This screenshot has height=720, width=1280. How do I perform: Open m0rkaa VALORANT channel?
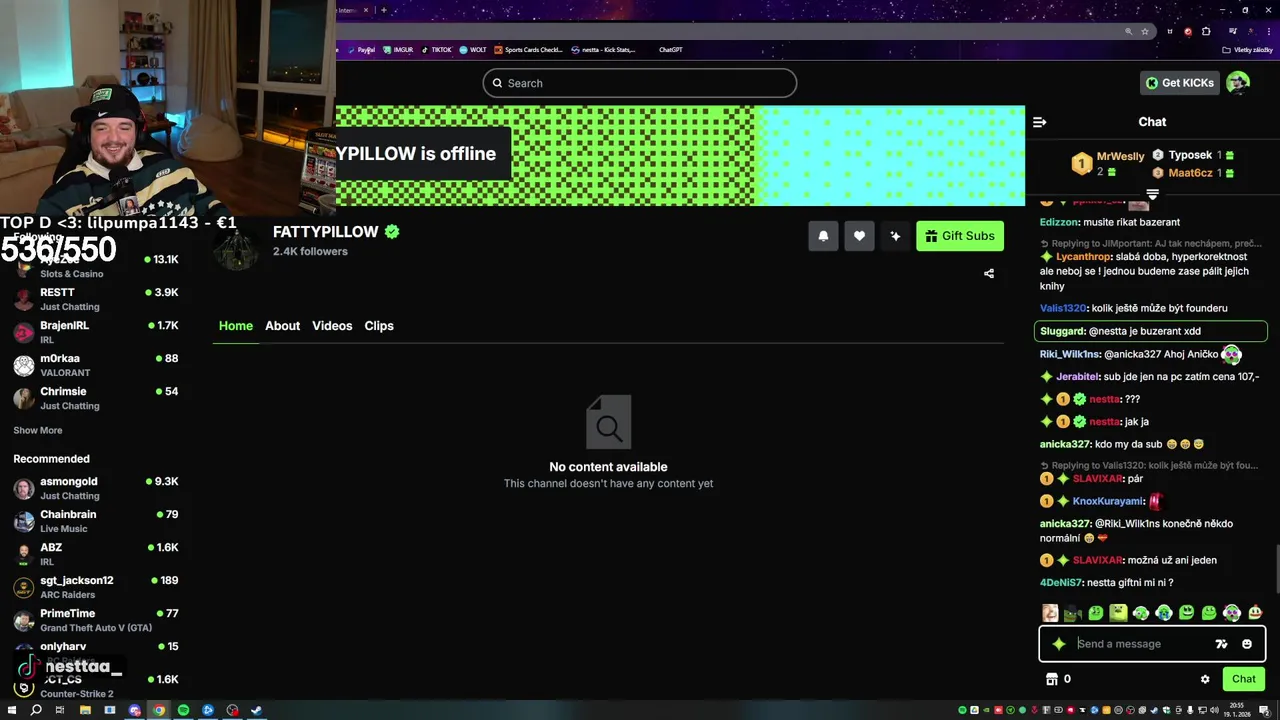[97, 365]
